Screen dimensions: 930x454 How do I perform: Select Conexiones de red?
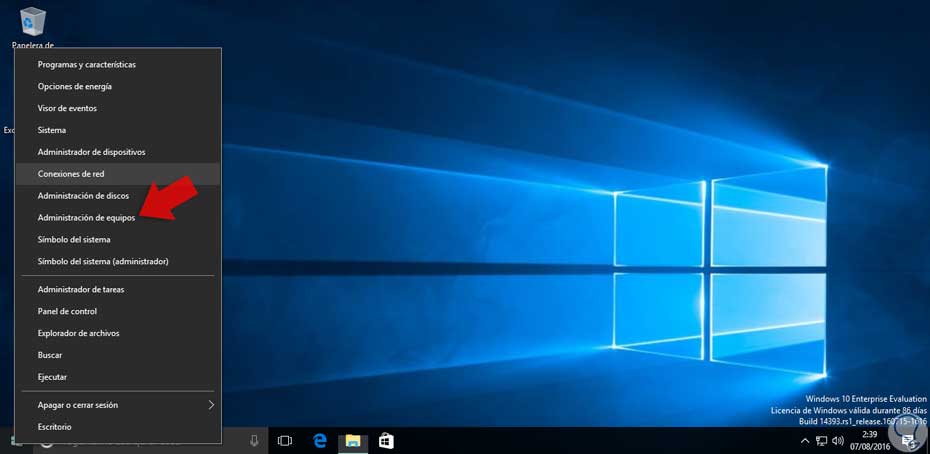click(117, 174)
